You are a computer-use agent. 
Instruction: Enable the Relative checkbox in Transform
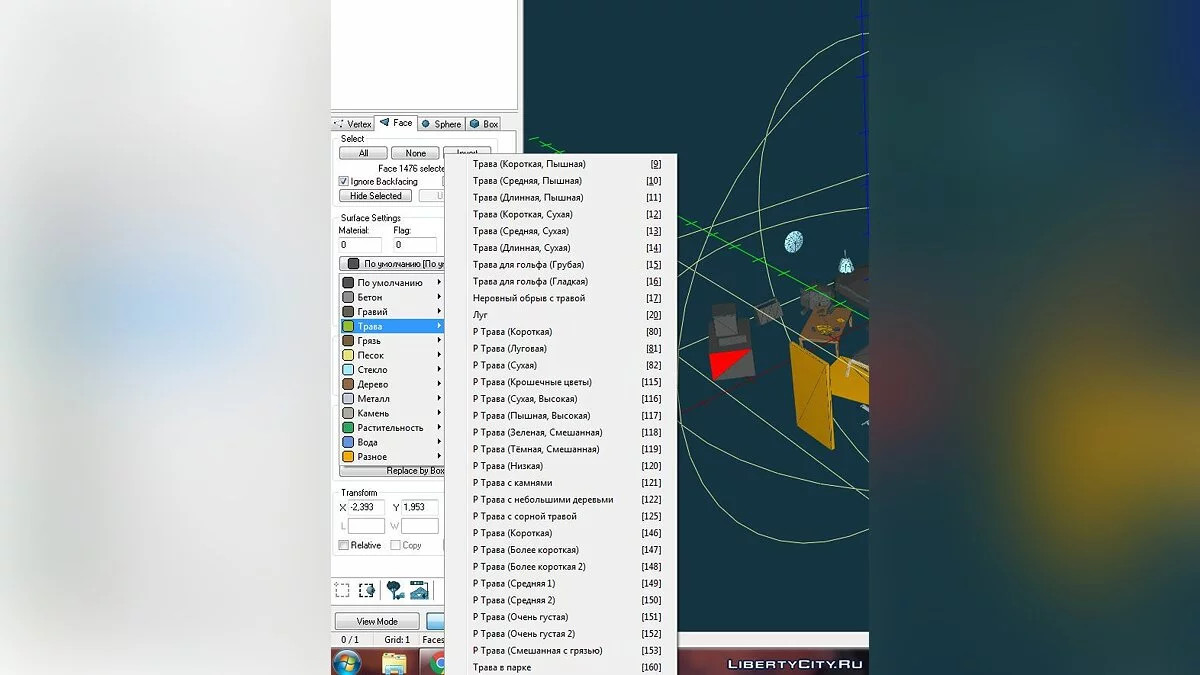point(344,546)
